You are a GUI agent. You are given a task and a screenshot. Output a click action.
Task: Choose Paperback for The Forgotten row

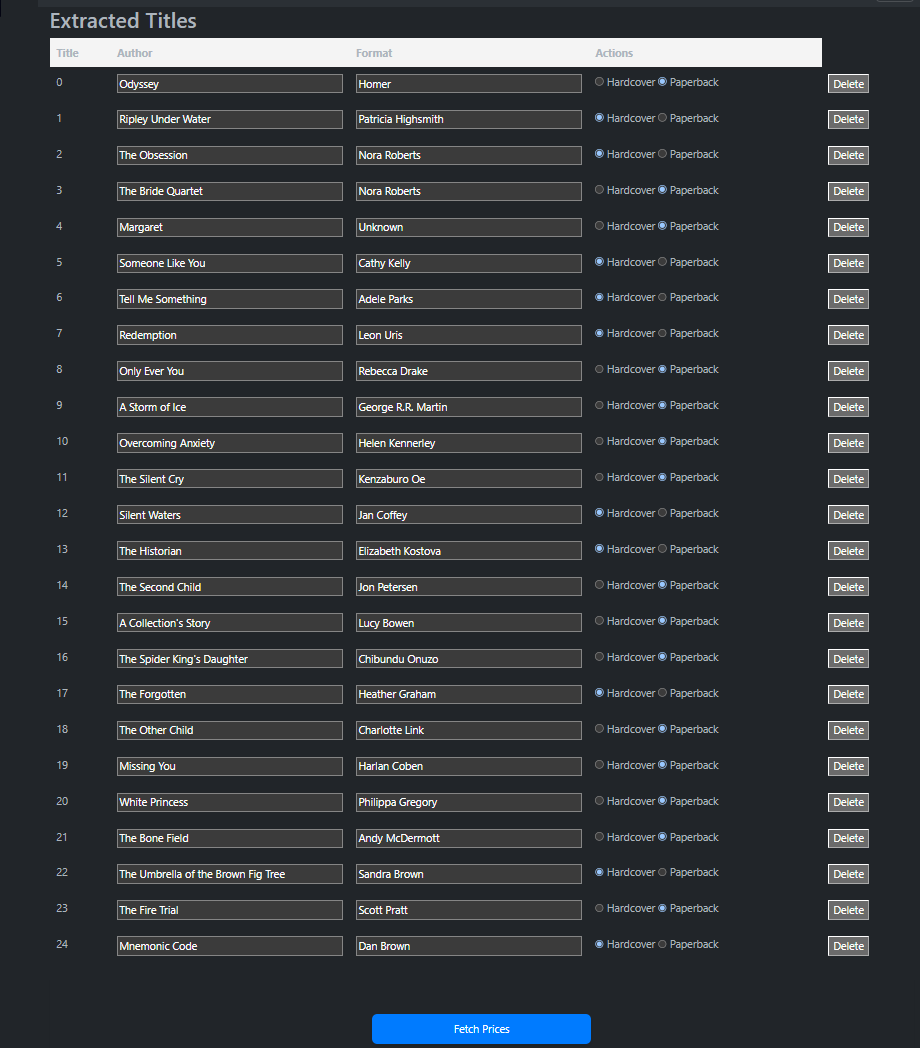click(662, 693)
